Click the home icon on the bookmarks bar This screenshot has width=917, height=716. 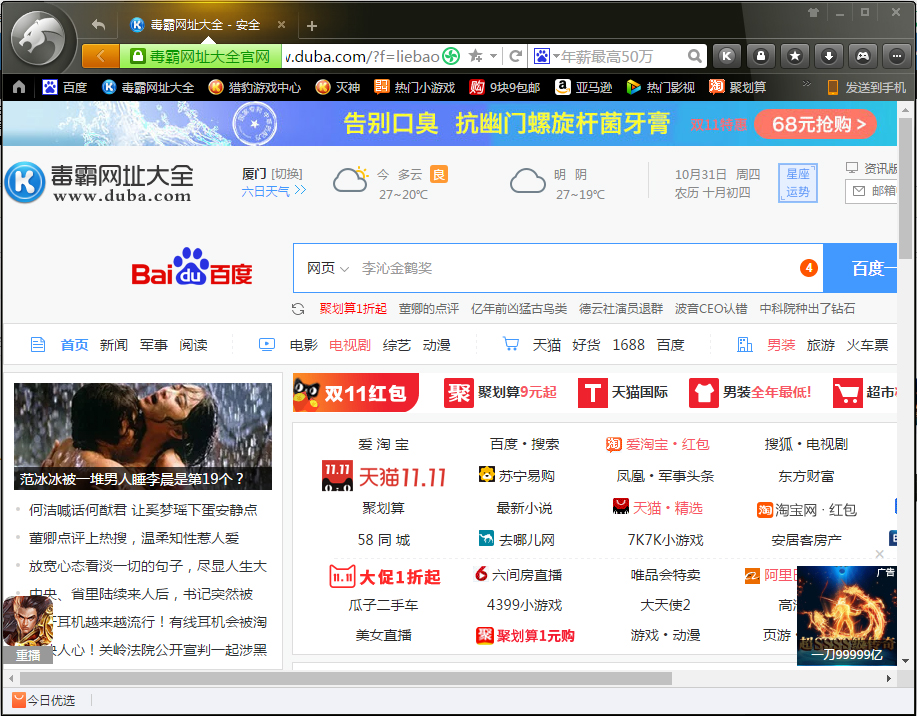pos(18,87)
